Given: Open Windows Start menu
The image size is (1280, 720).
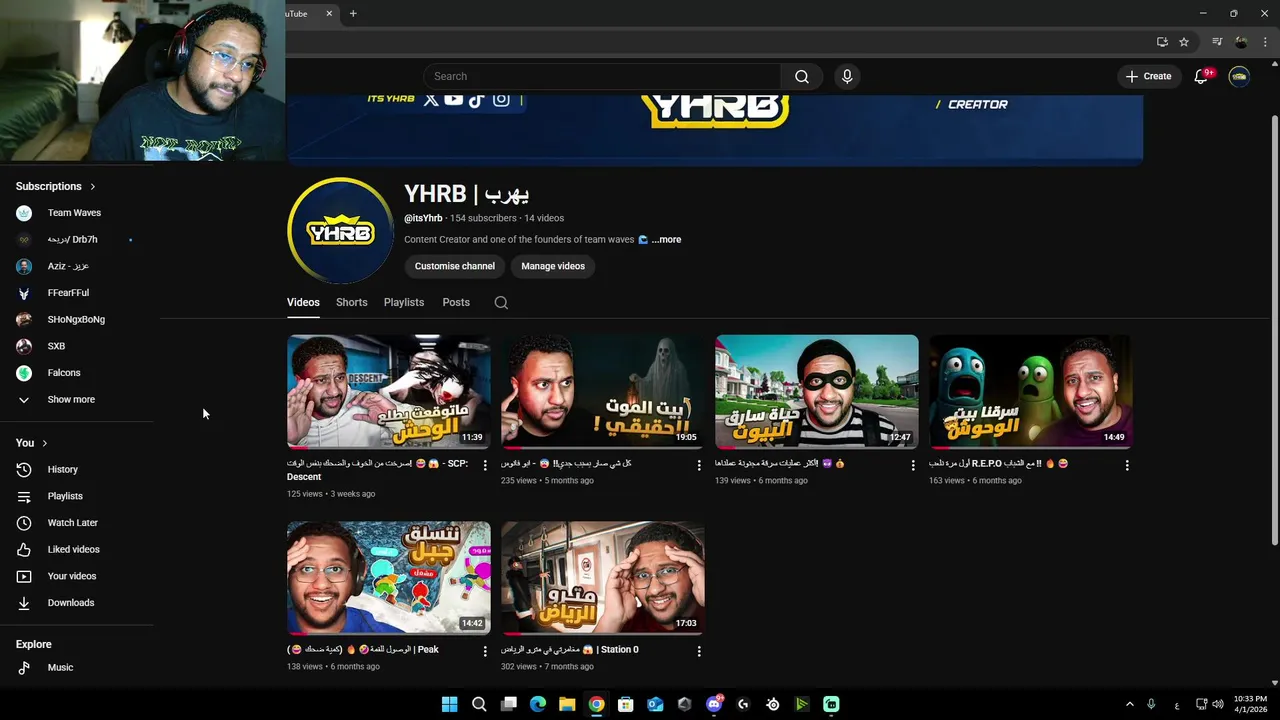Looking at the screenshot, I should pos(450,704).
